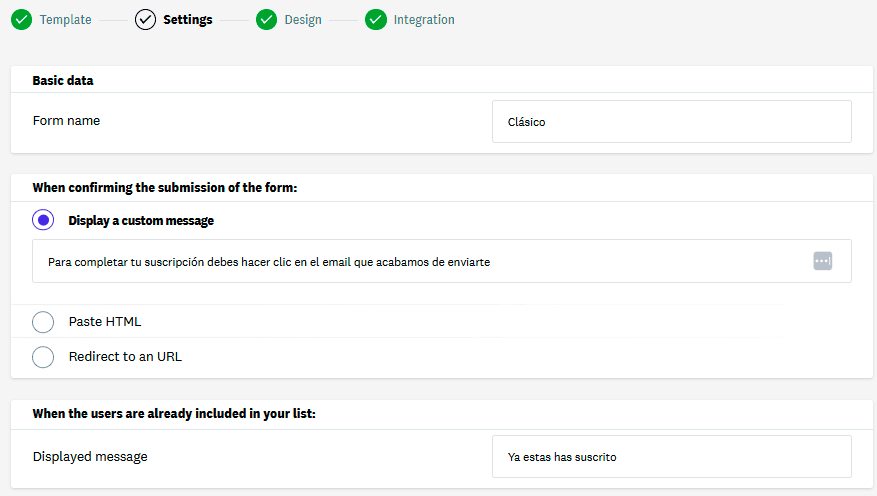Select the Paste HTML radio button

click(43, 322)
